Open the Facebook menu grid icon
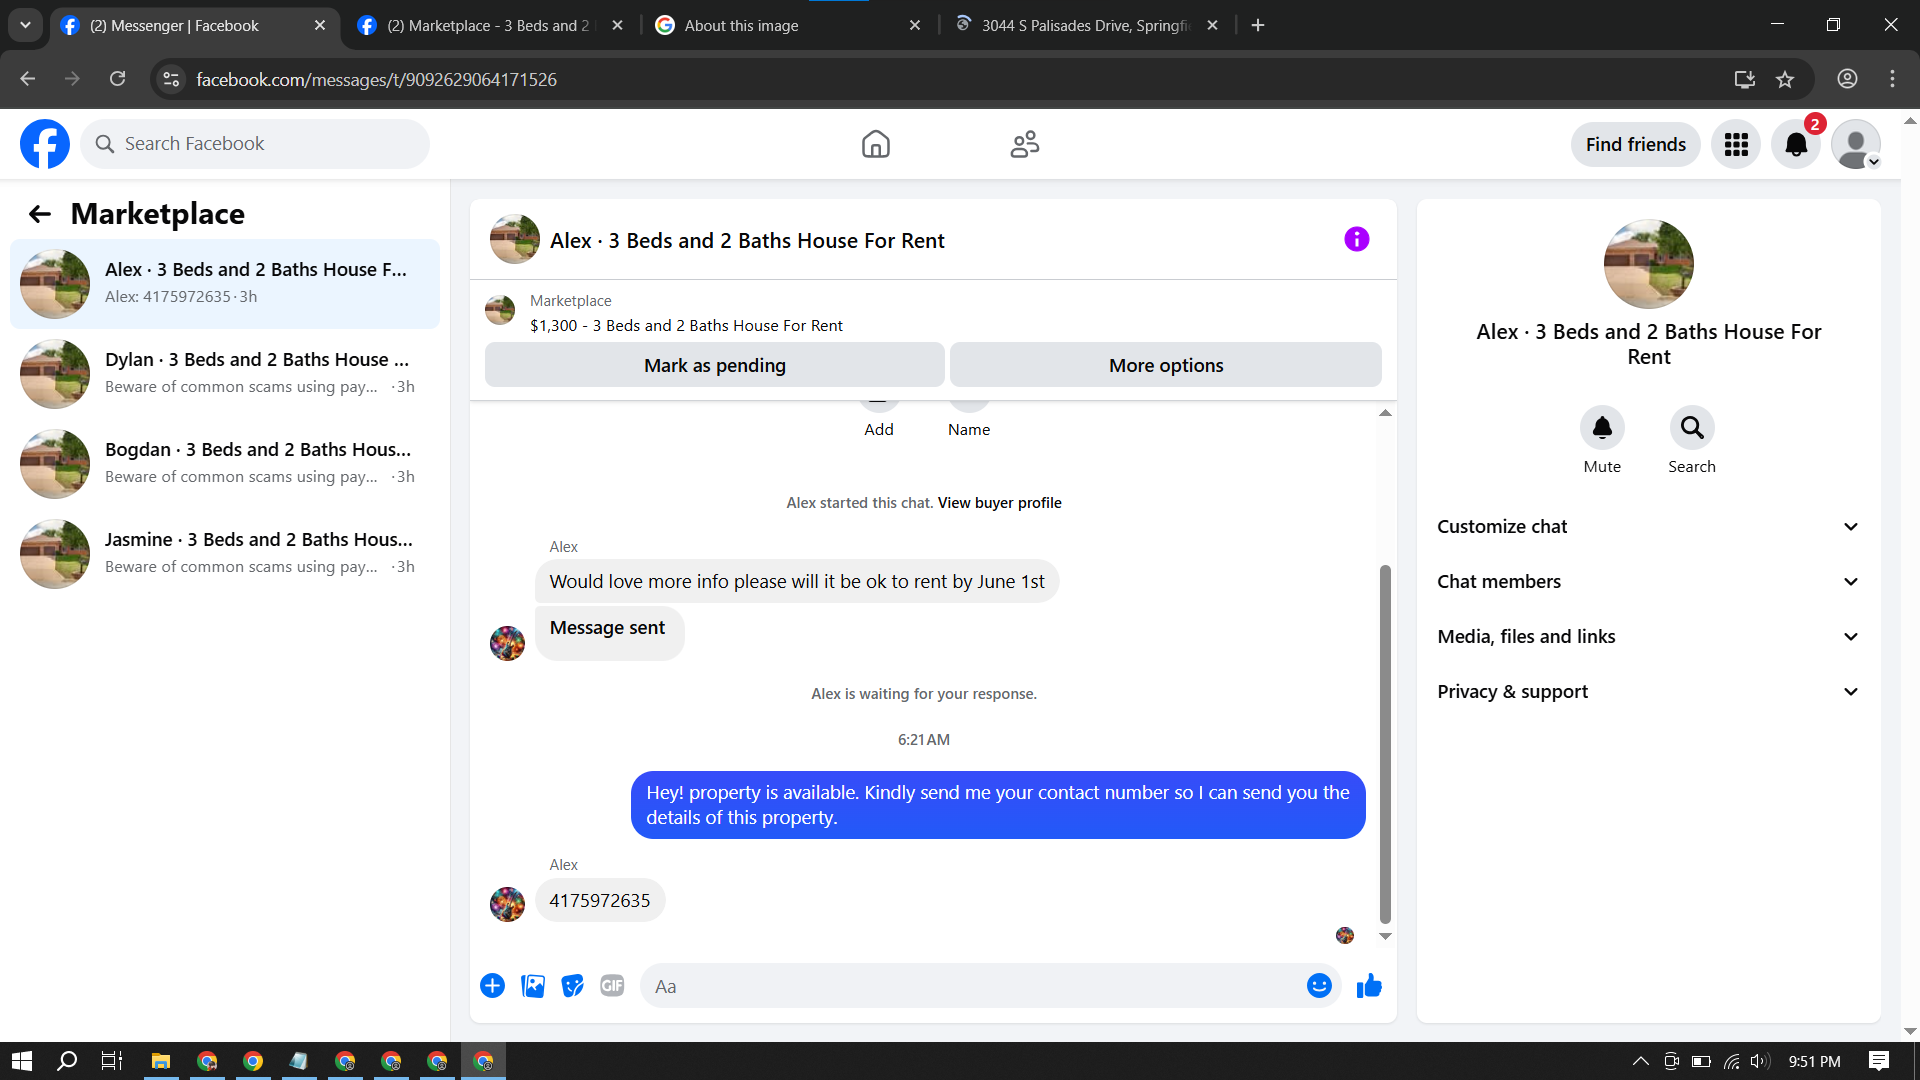 coord(1736,144)
